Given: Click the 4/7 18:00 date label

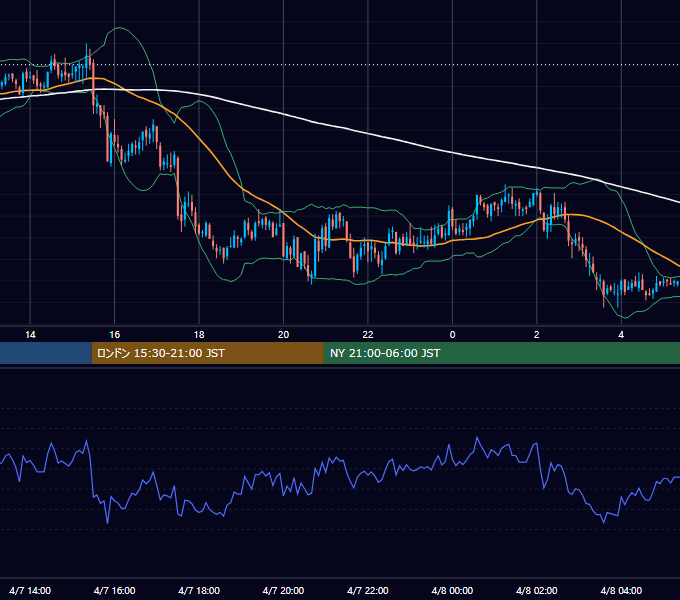Looking at the screenshot, I should tap(199, 590).
